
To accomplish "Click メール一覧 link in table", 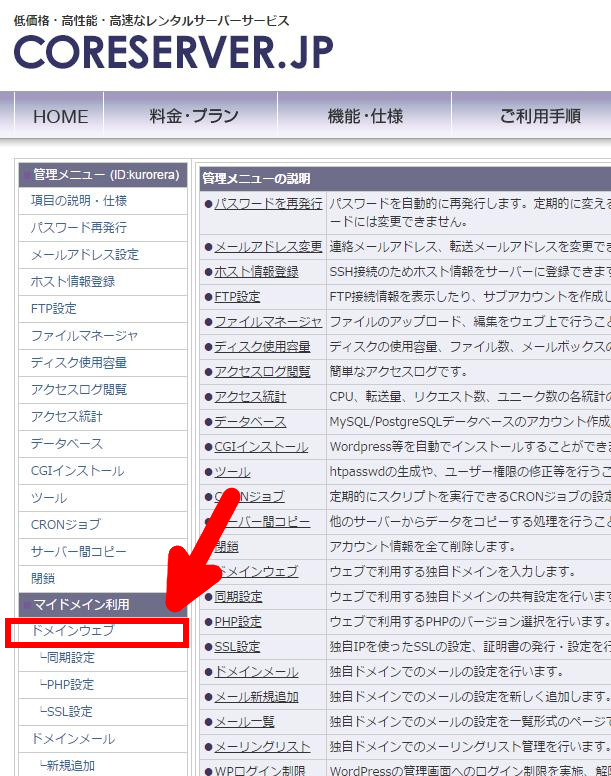I will 244,722.
